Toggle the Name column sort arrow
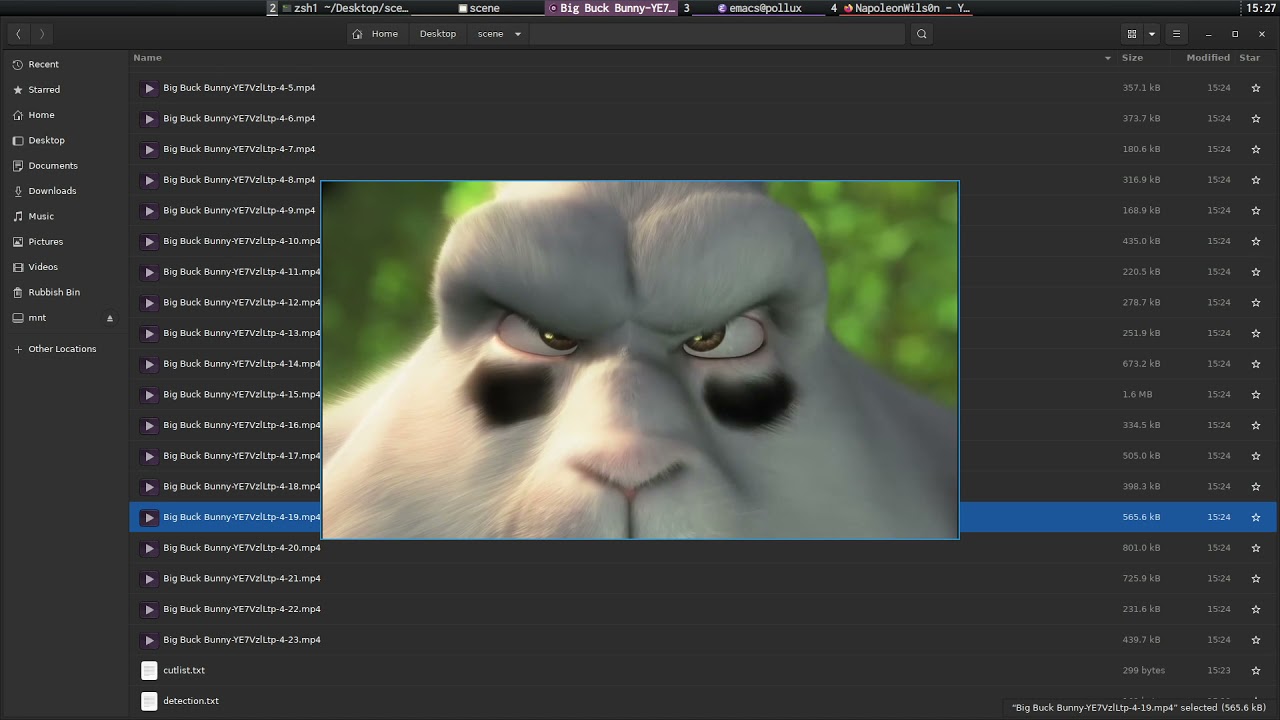The image size is (1280, 720). [1107, 58]
